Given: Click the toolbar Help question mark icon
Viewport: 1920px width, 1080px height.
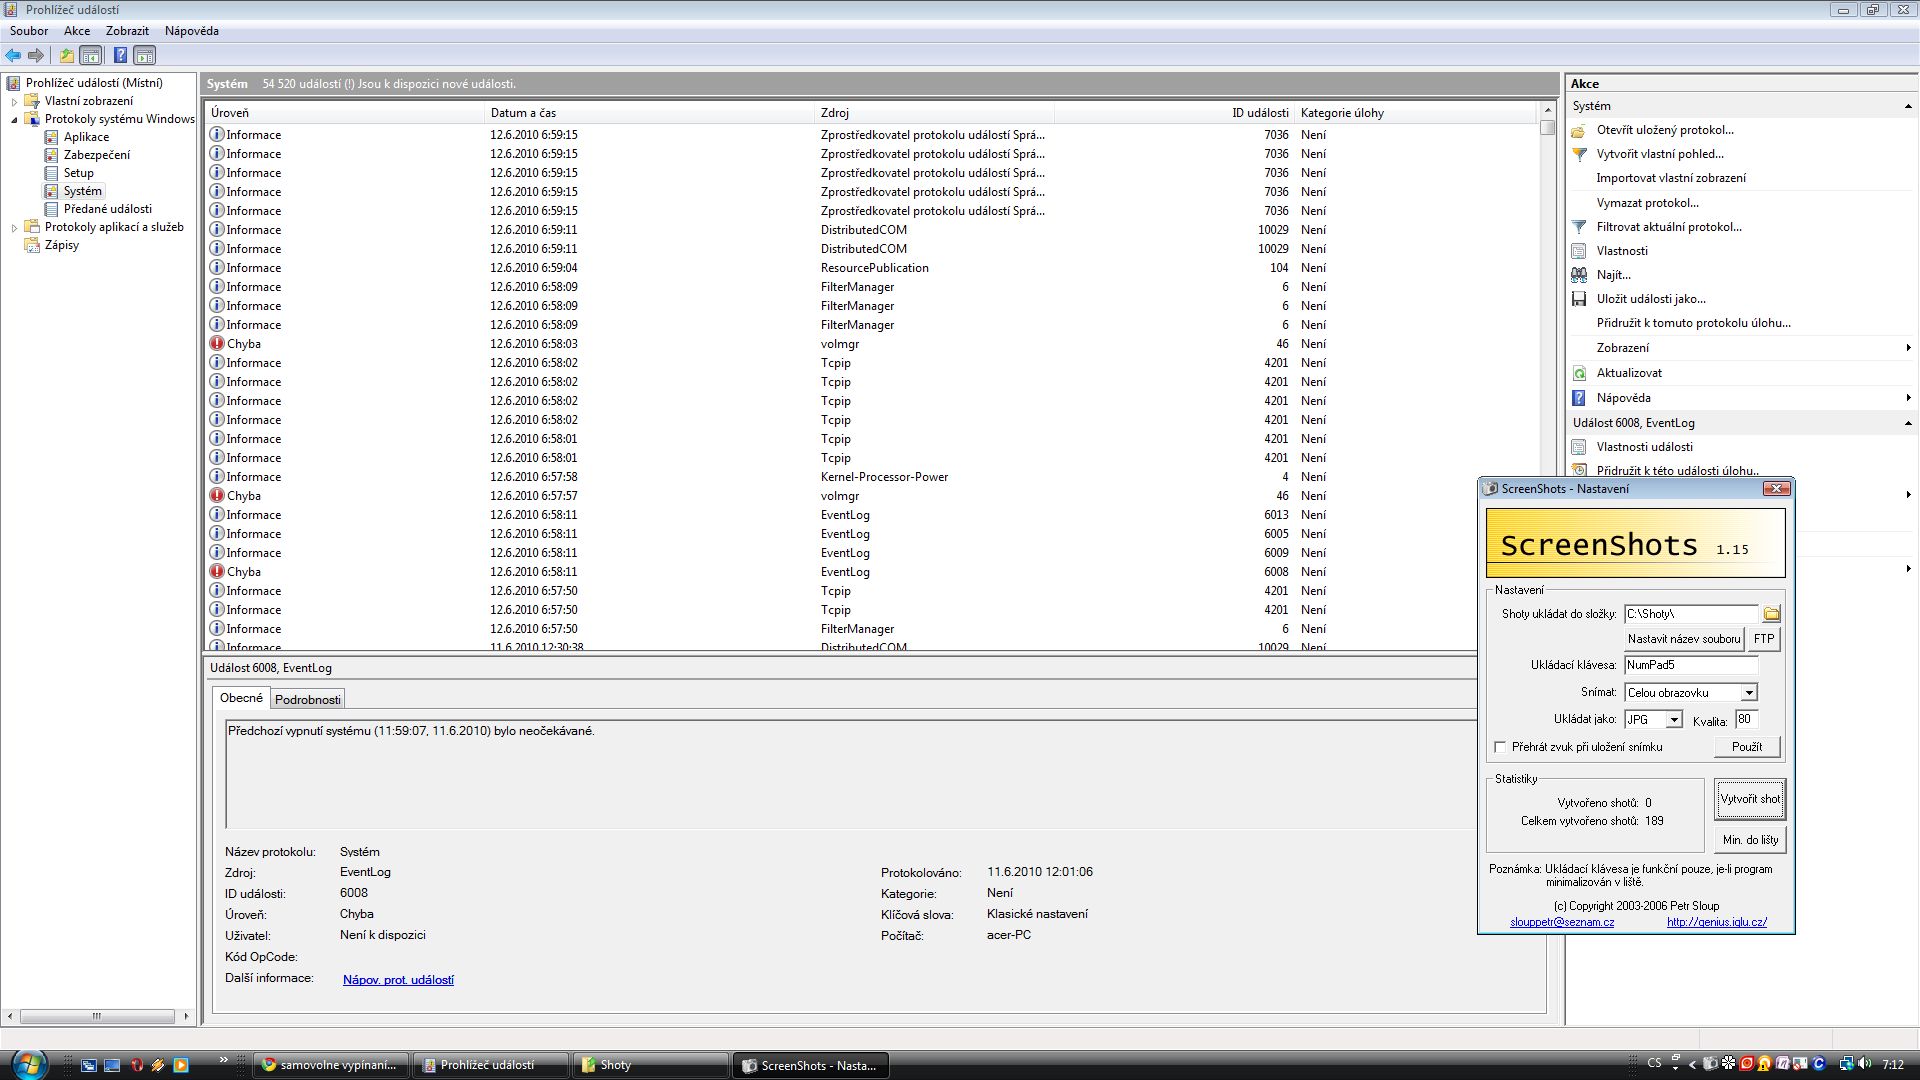Looking at the screenshot, I should (x=120, y=56).
